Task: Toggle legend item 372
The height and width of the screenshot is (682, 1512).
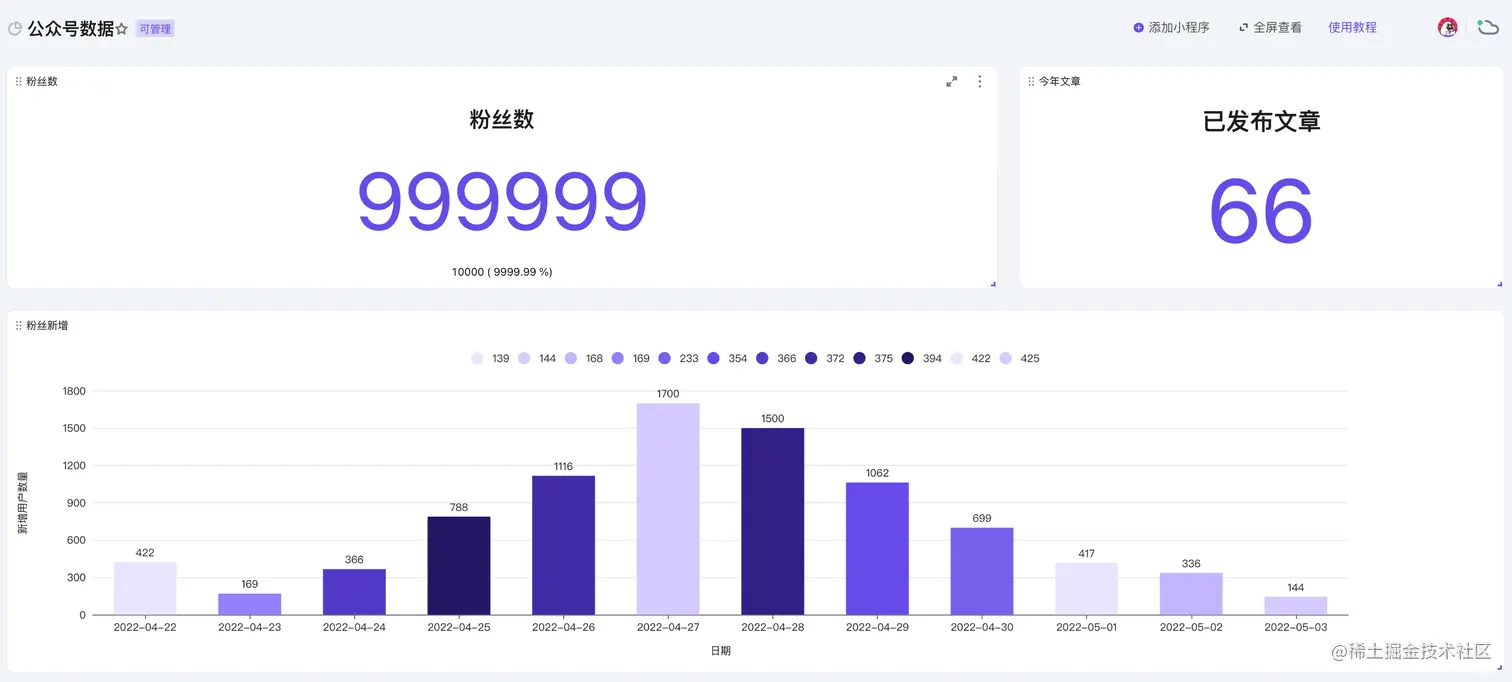Action: coord(824,358)
